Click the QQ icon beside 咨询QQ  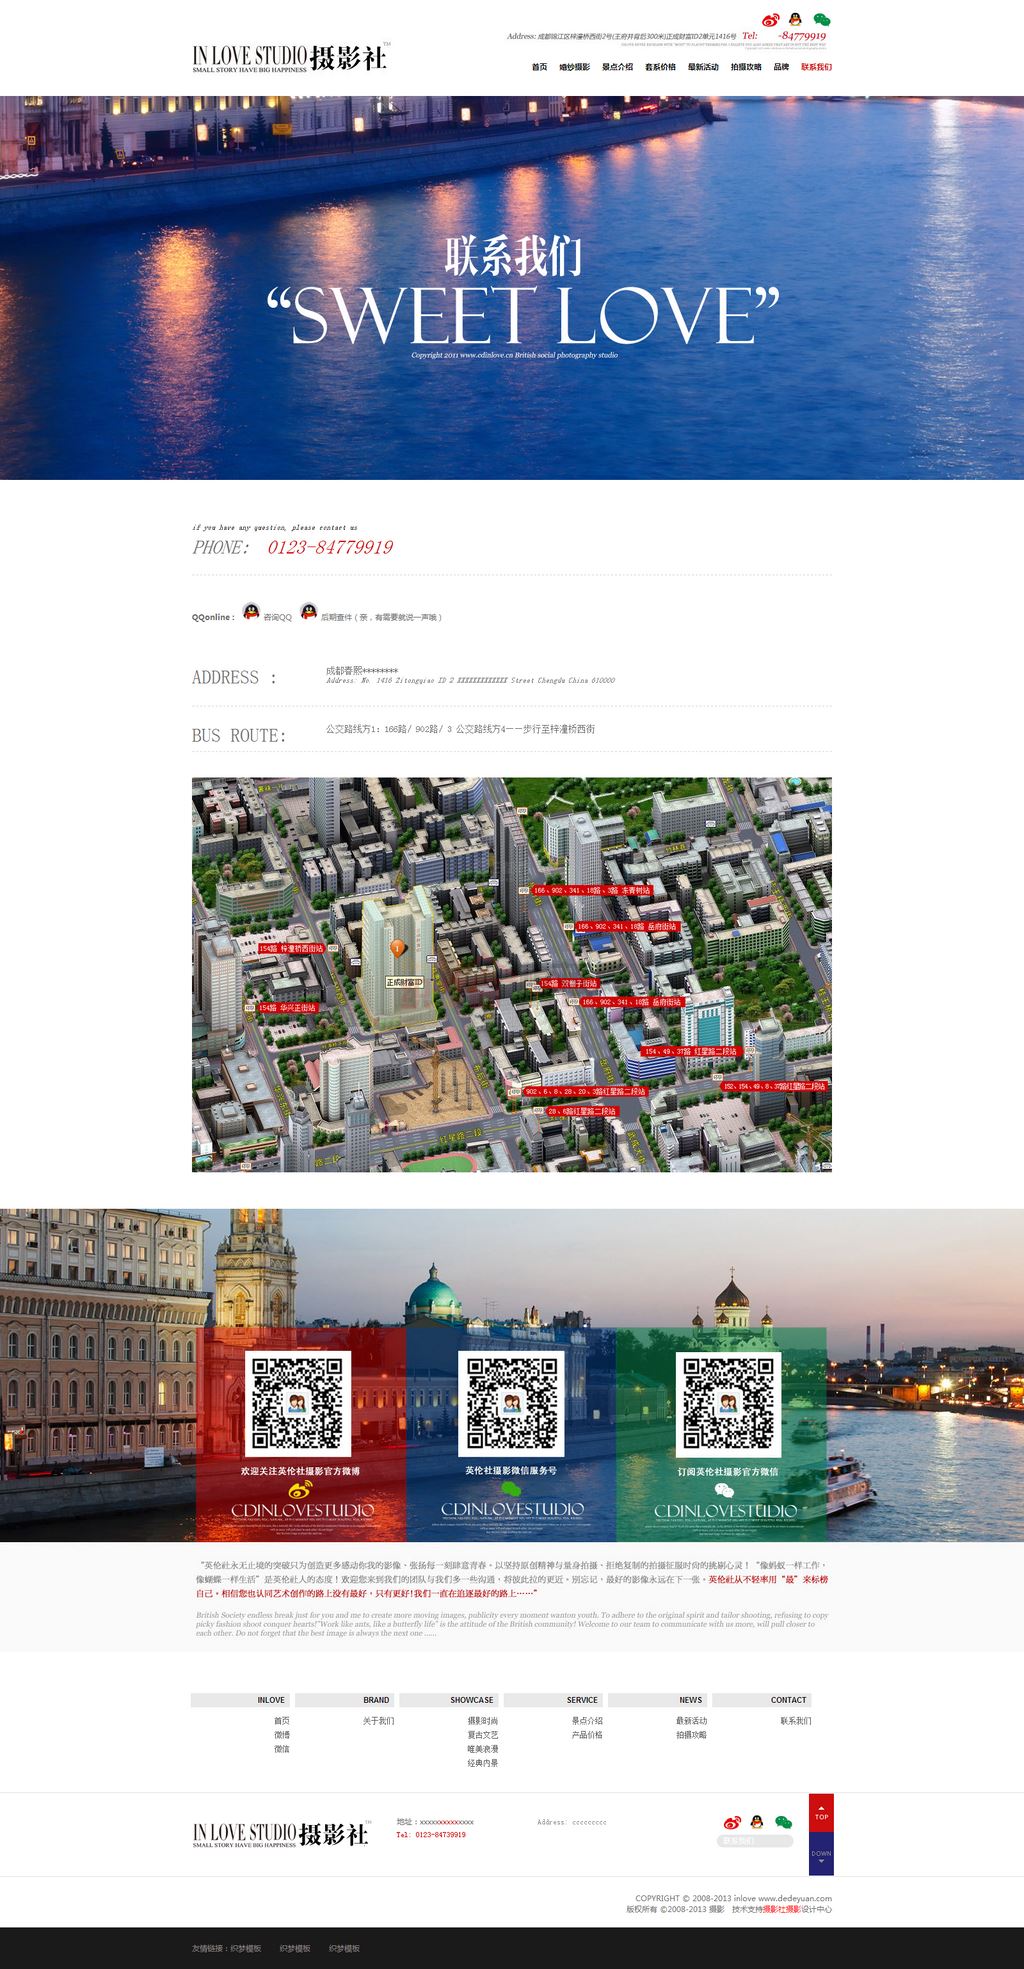(x=251, y=612)
